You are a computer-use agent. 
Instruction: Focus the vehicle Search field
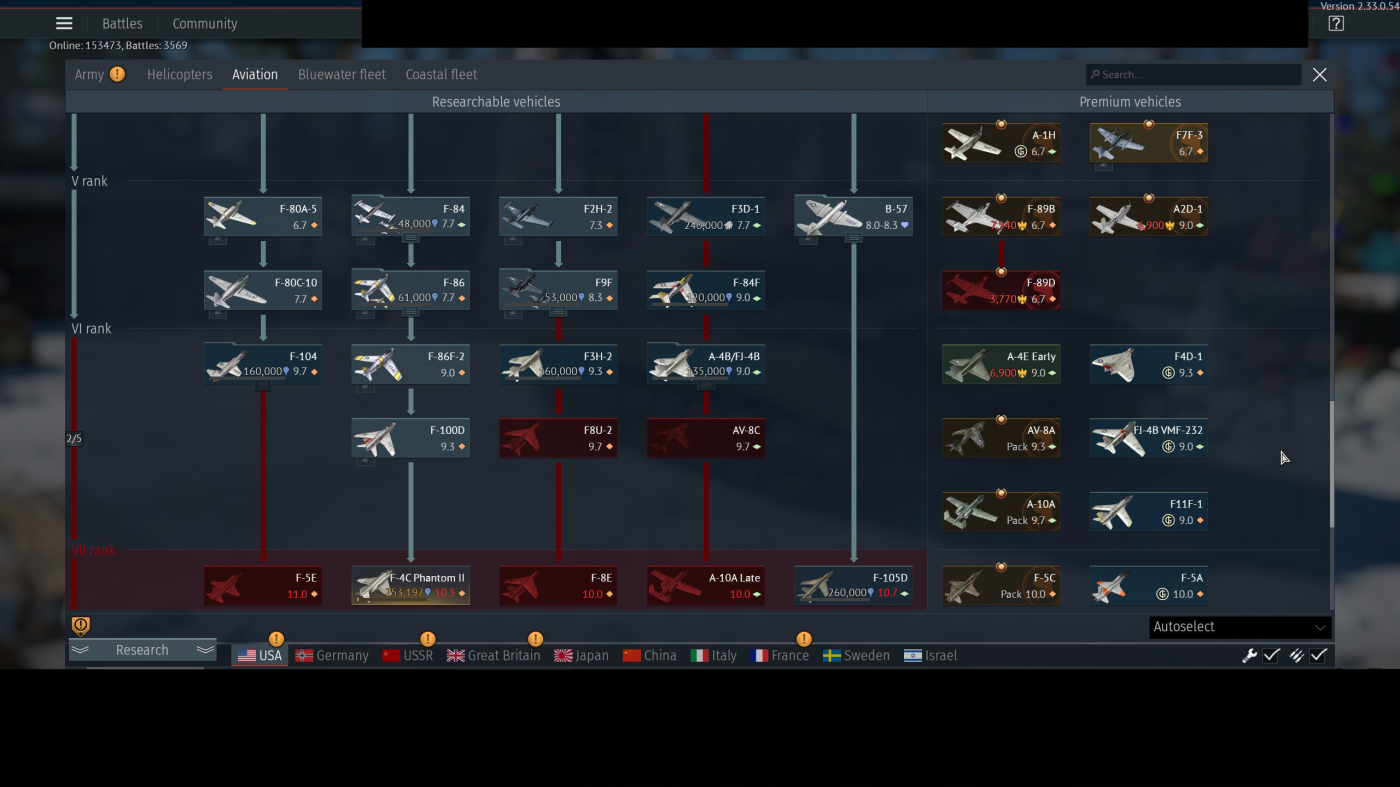click(x=1194, y=74)
